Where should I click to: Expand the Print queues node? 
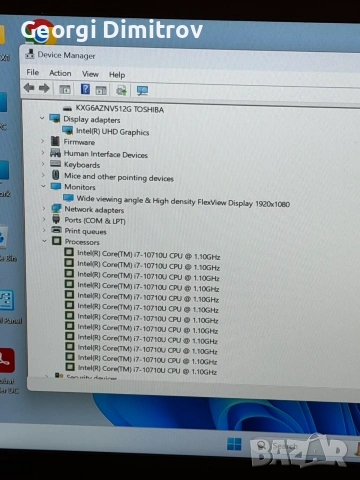coord(44,230)
